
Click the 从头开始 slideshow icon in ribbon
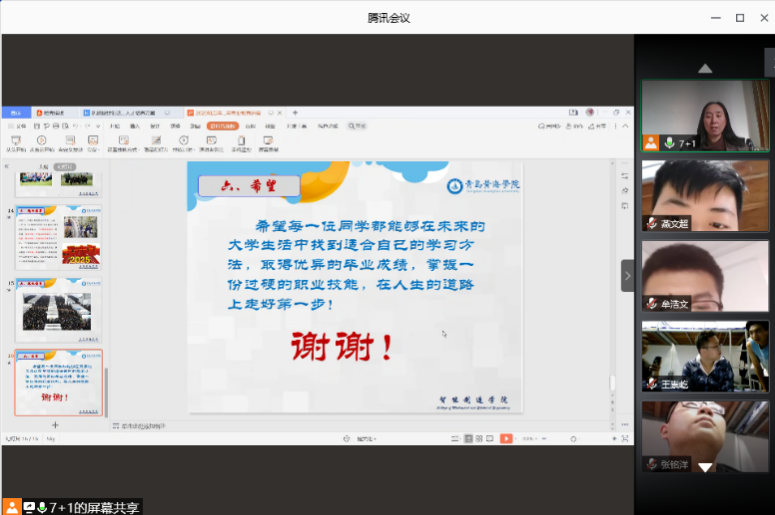click(x=15, y=142)
